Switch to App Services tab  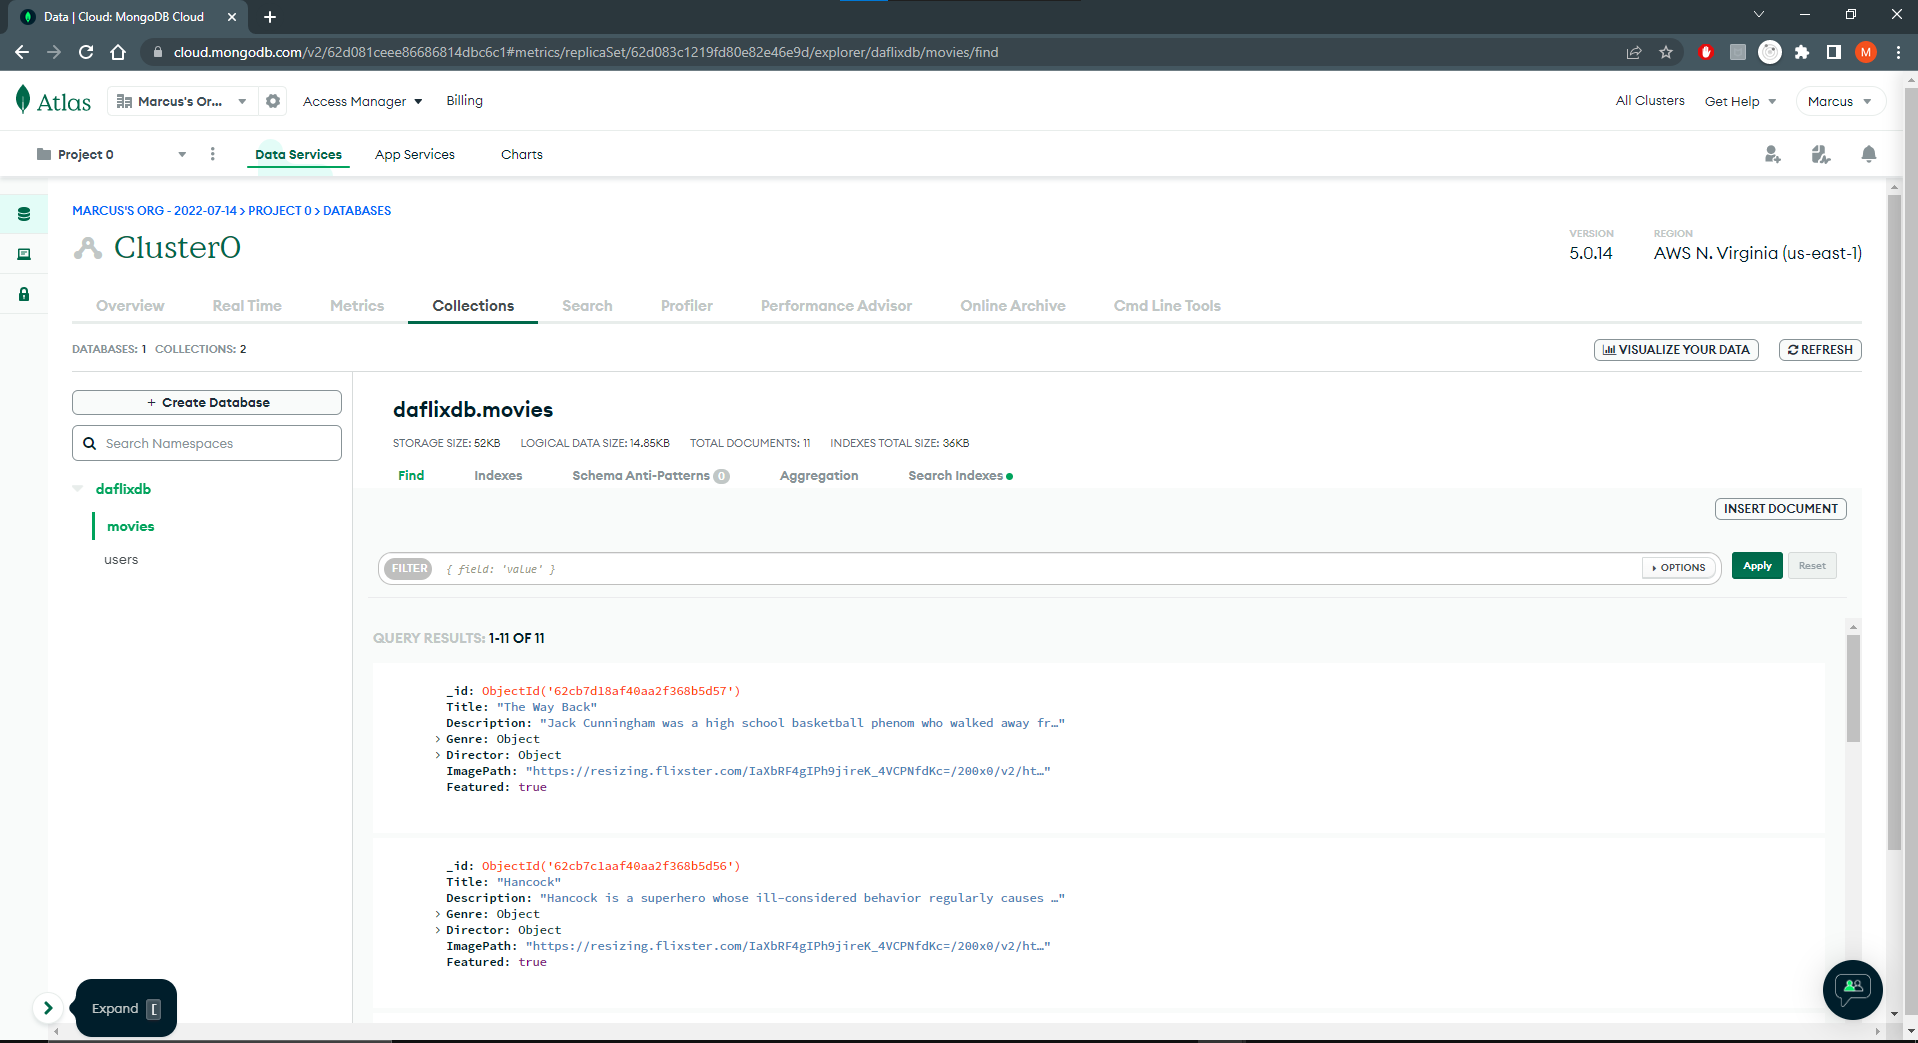pyautogui.click(x=415, y=154)
